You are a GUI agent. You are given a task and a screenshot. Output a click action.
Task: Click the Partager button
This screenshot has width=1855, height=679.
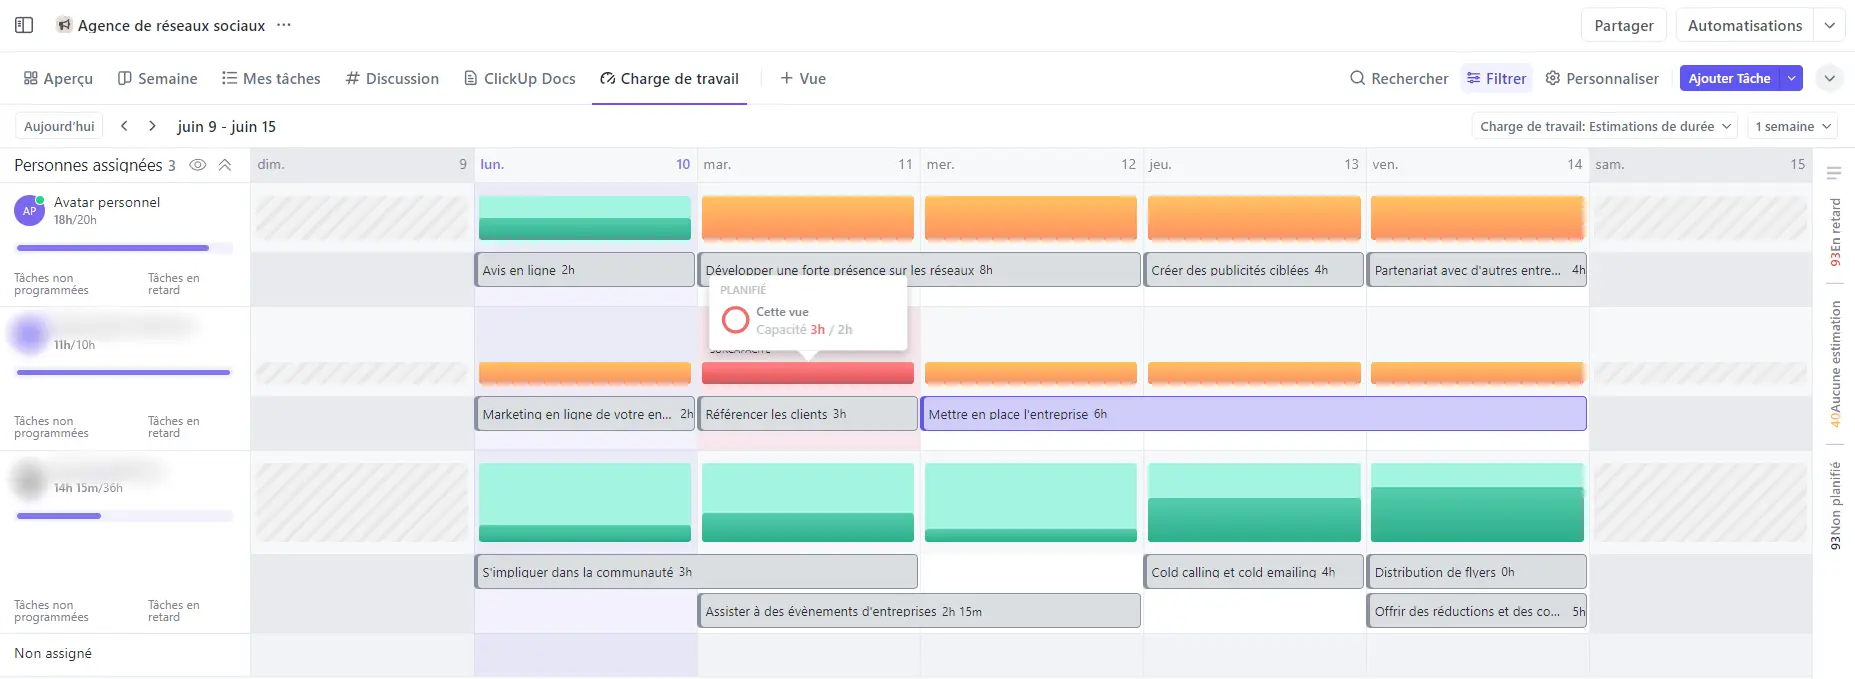pos(1624,25)
